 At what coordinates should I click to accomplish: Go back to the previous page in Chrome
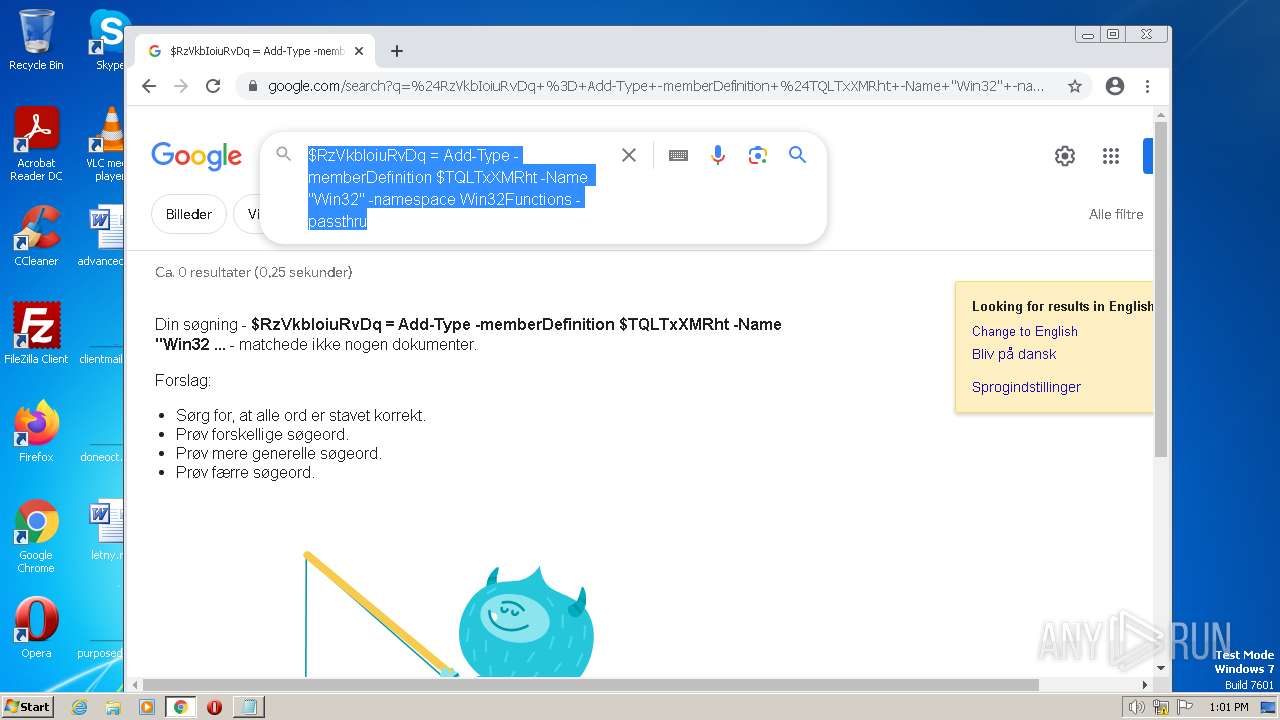click(149, 86)
